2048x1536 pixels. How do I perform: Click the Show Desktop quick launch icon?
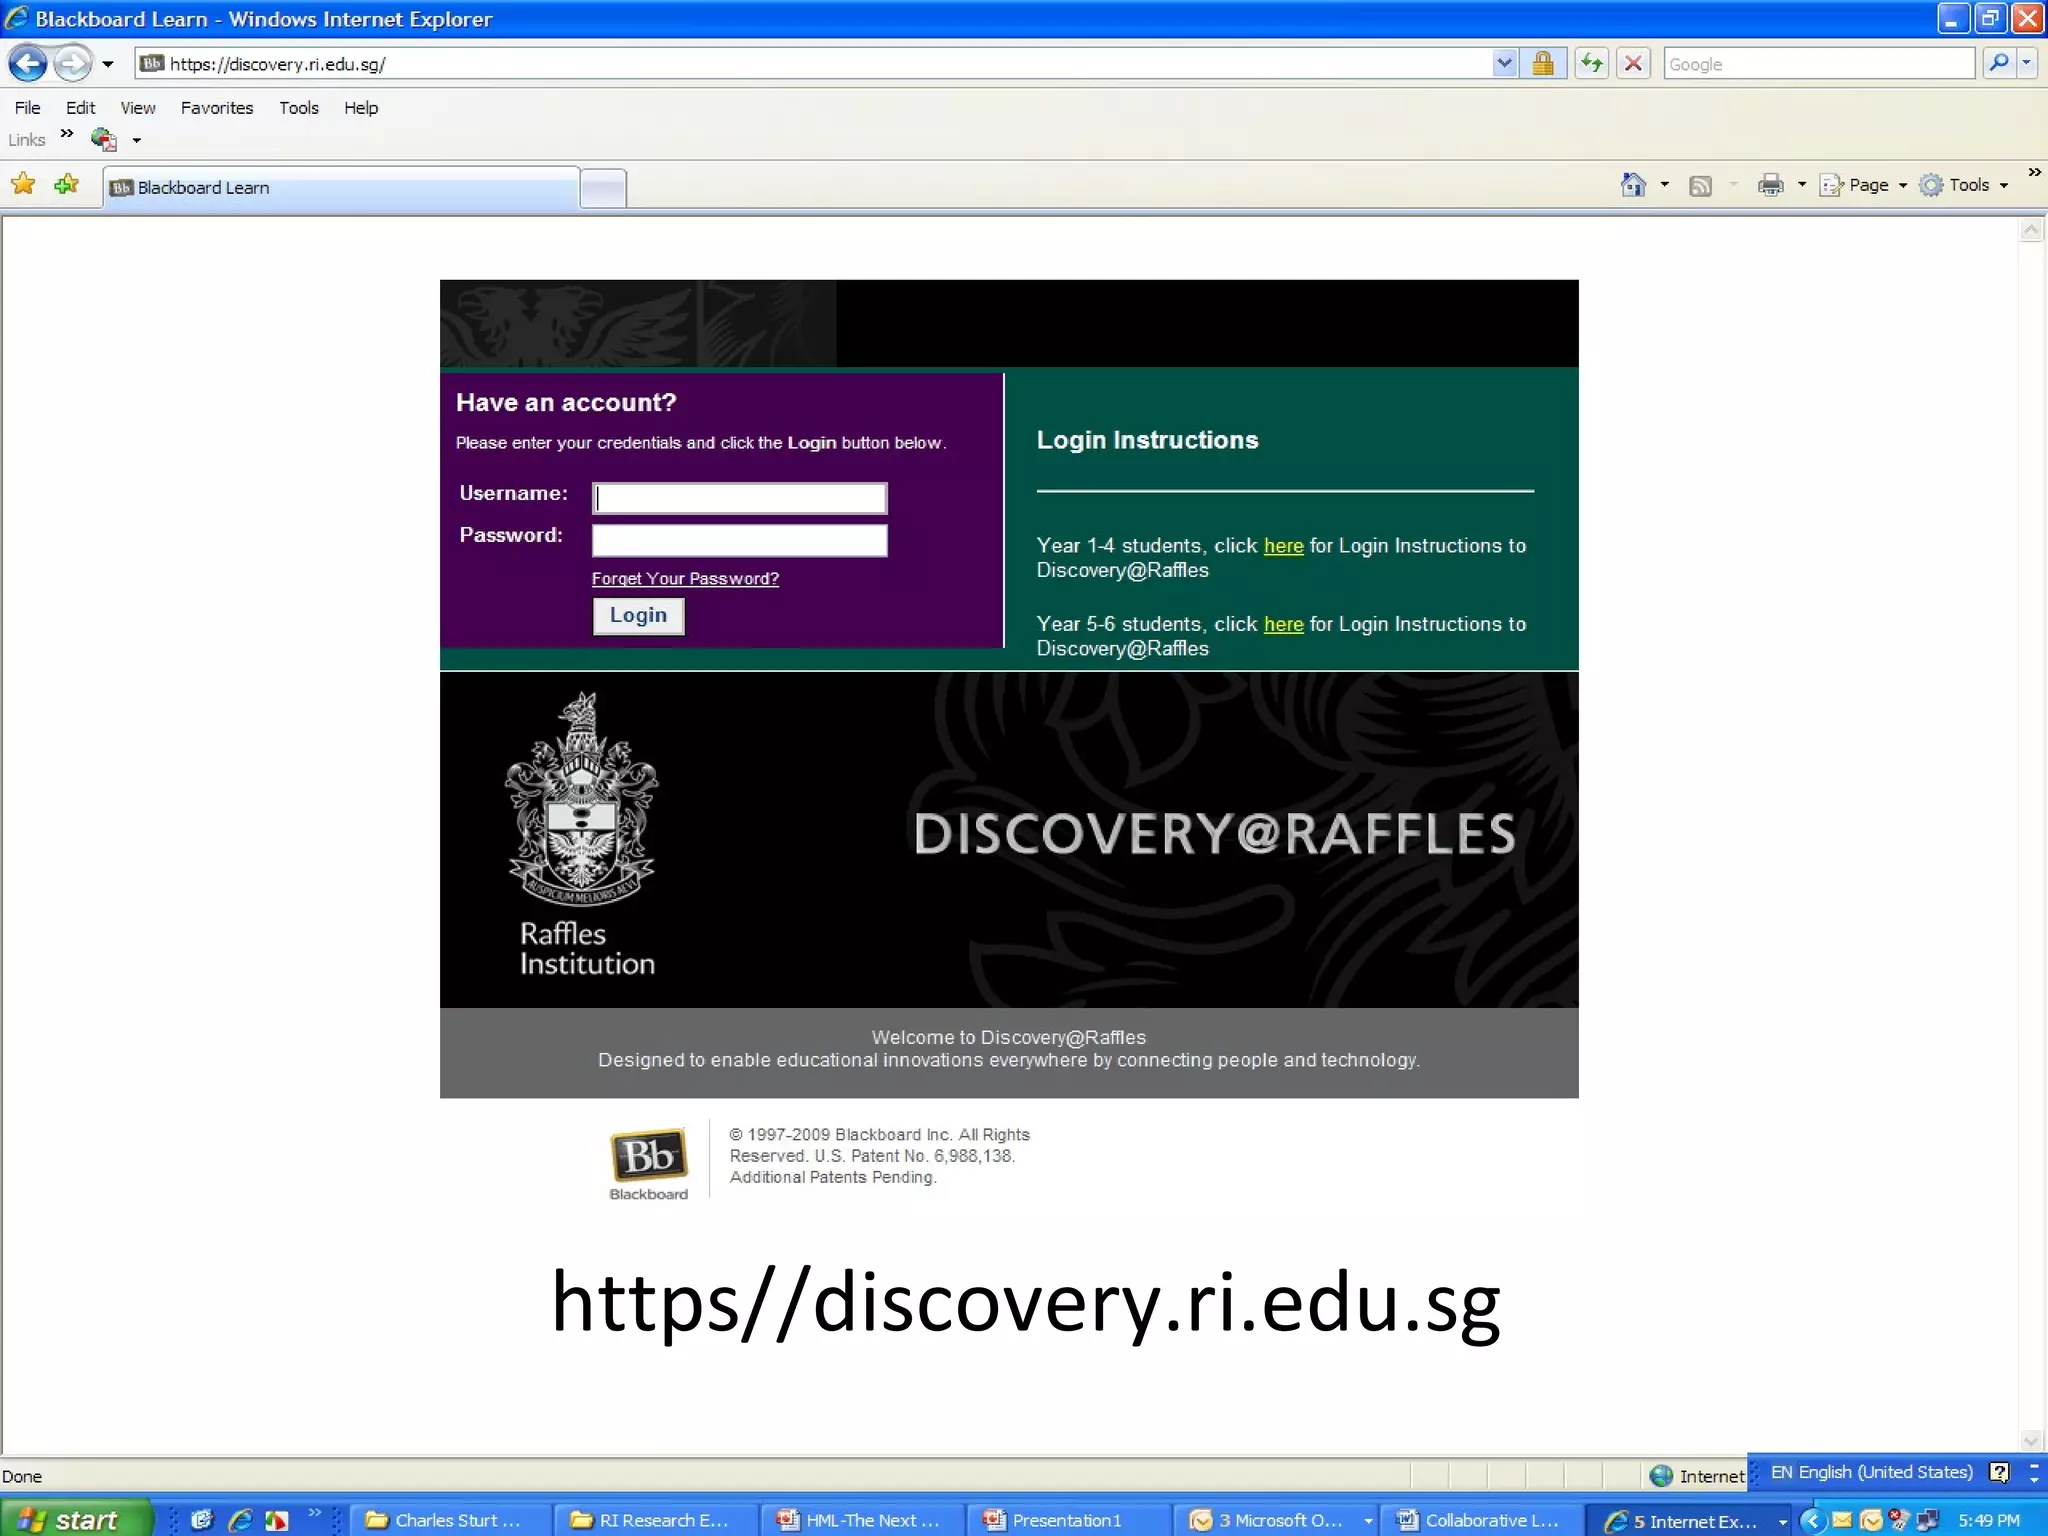point(202,1520)
